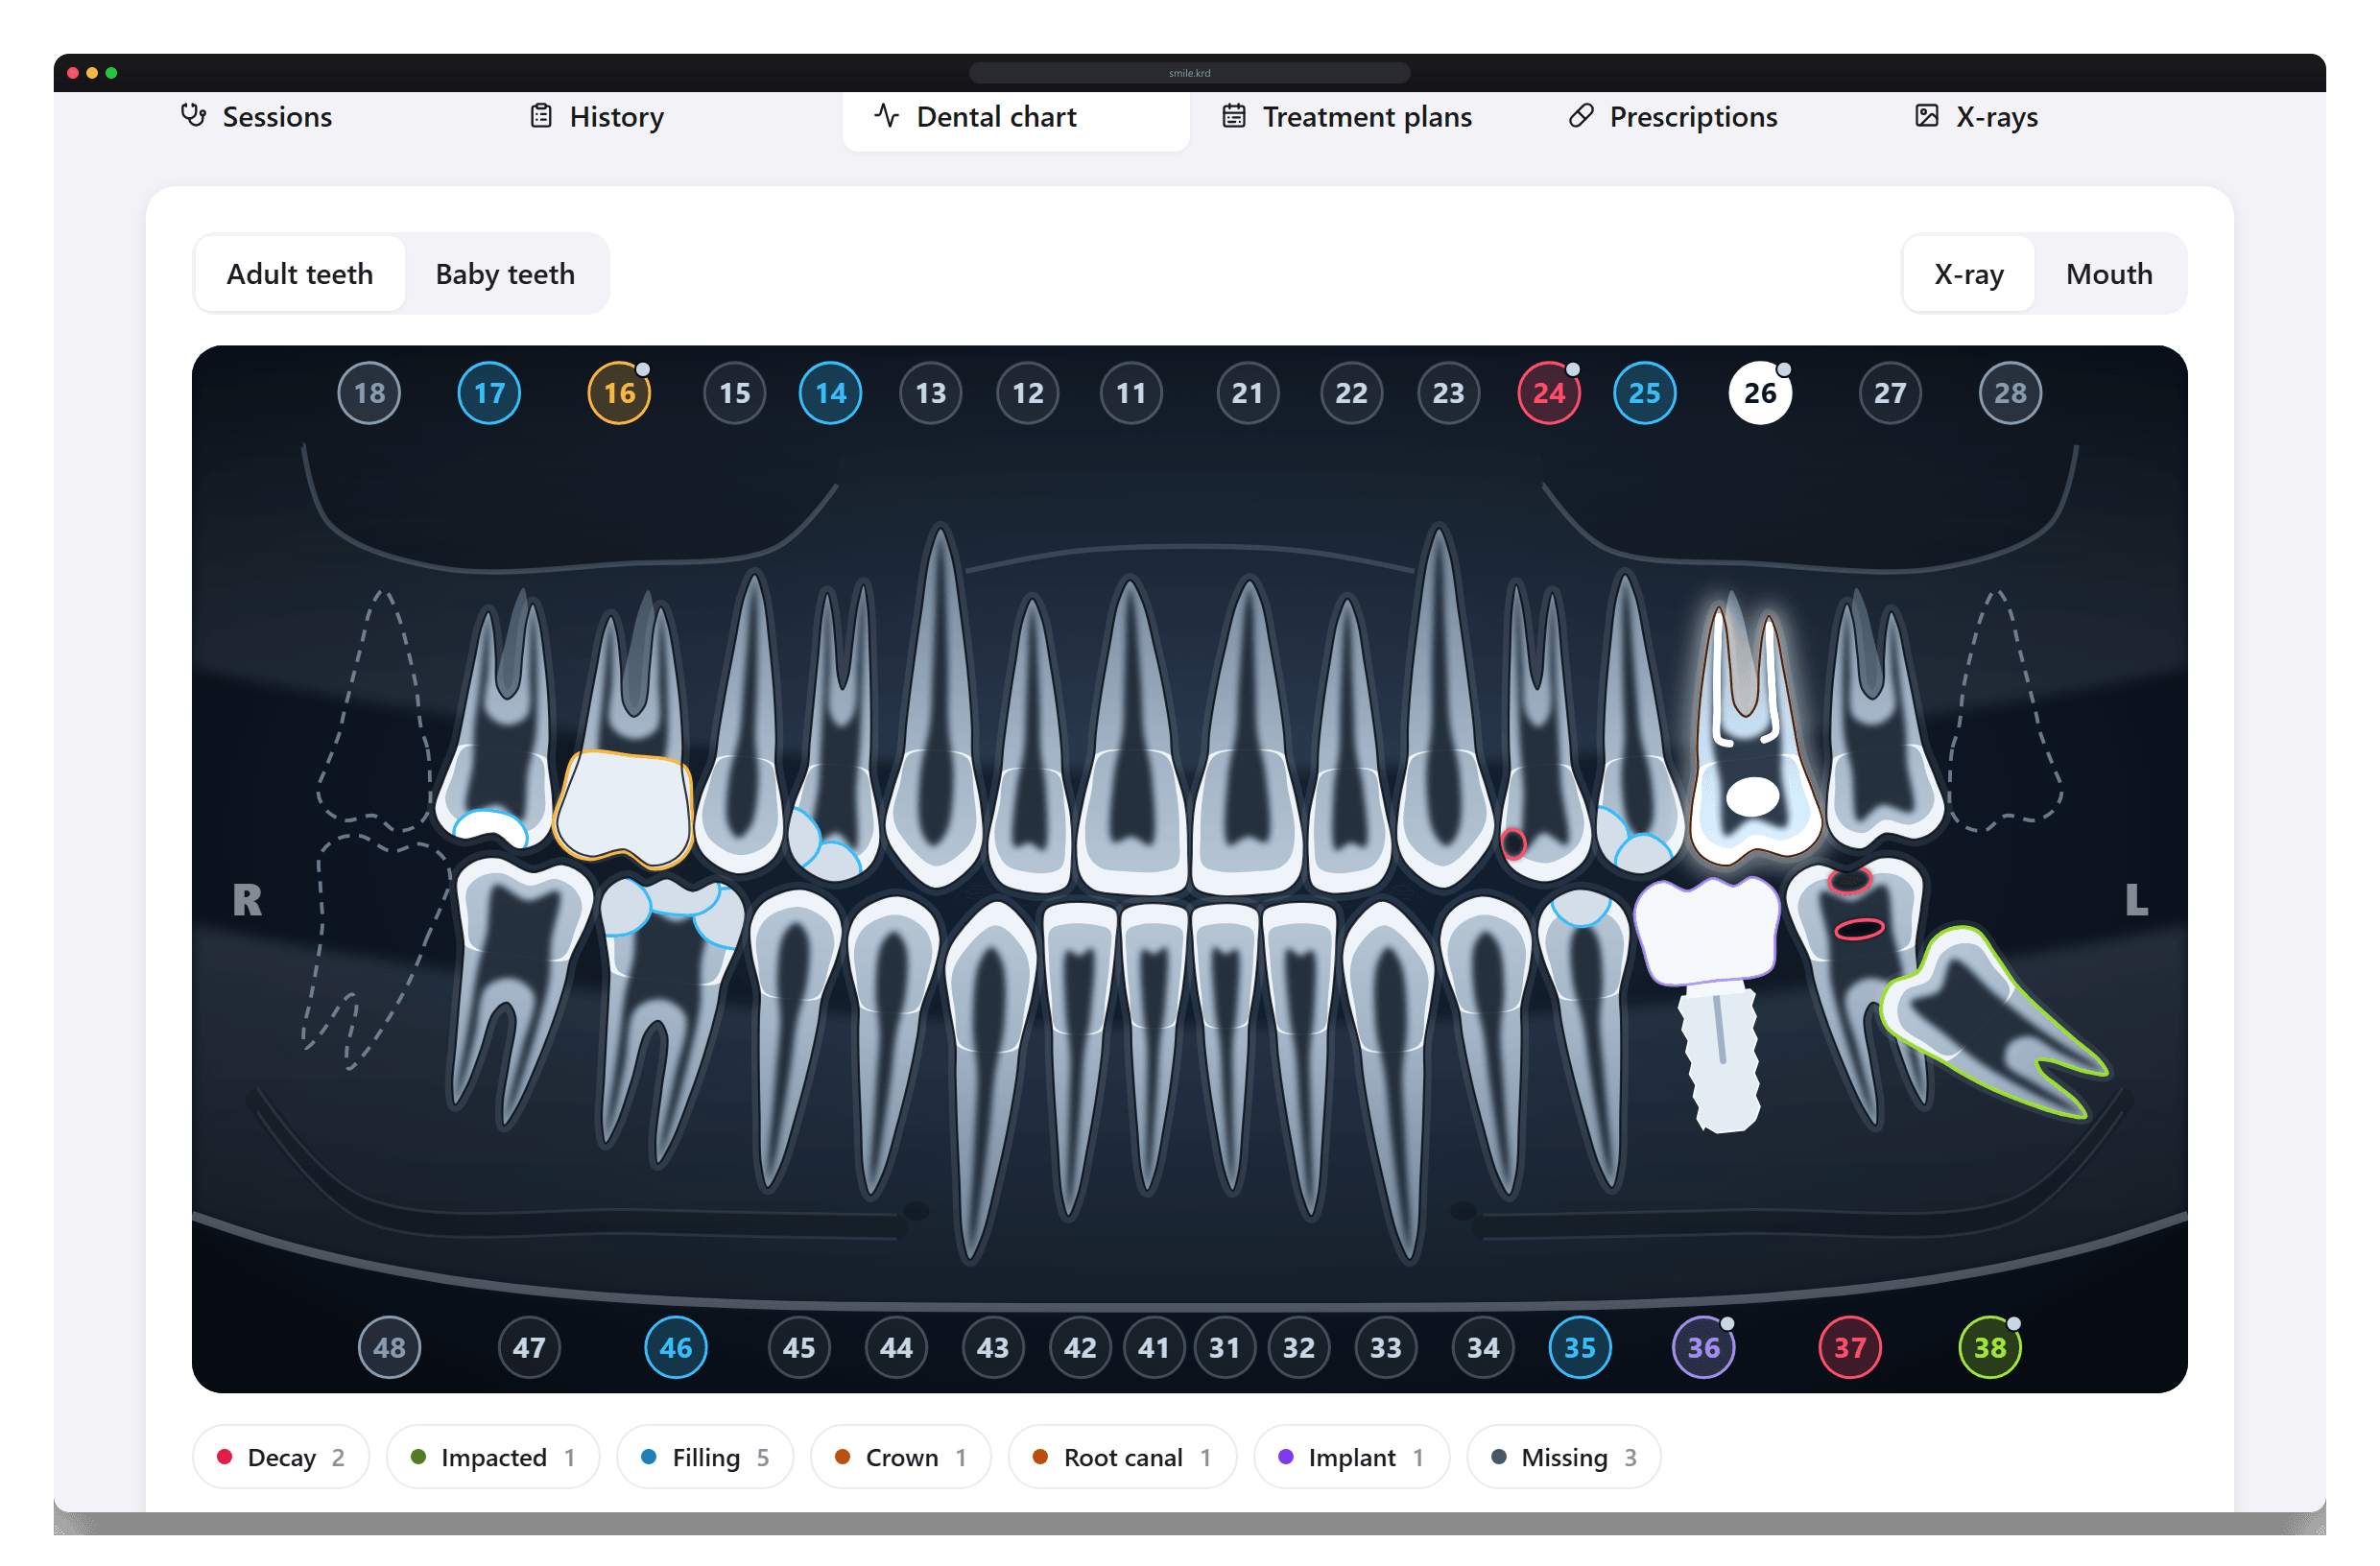Select the X-ray view mode
The image size is (2380, 1566).
[1969, 274]
